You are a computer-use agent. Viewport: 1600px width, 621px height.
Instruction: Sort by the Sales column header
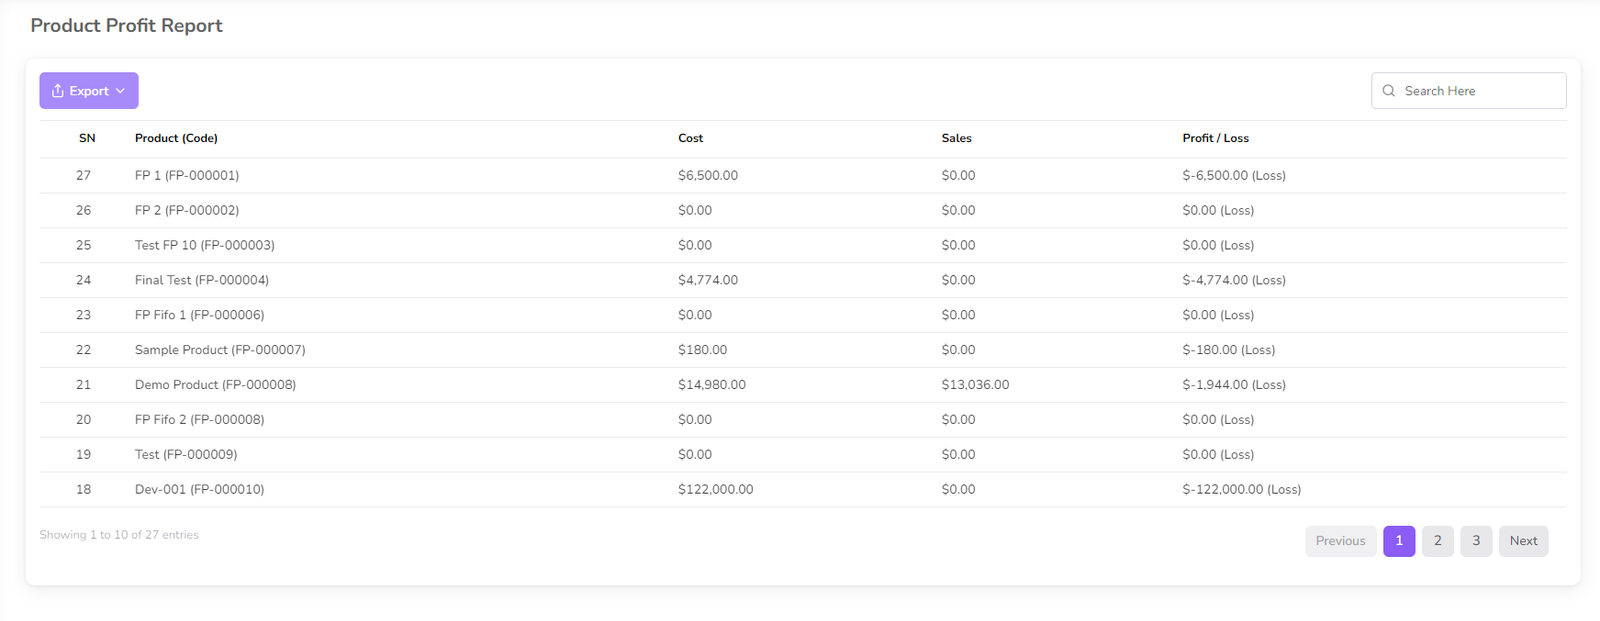click(x=956, y=138)
